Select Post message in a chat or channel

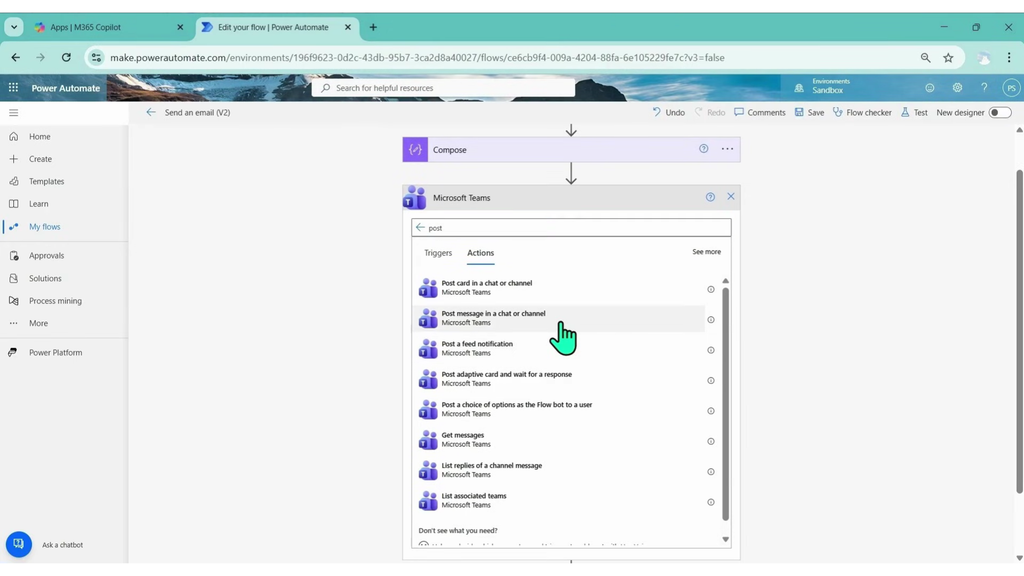click(558, 318)
